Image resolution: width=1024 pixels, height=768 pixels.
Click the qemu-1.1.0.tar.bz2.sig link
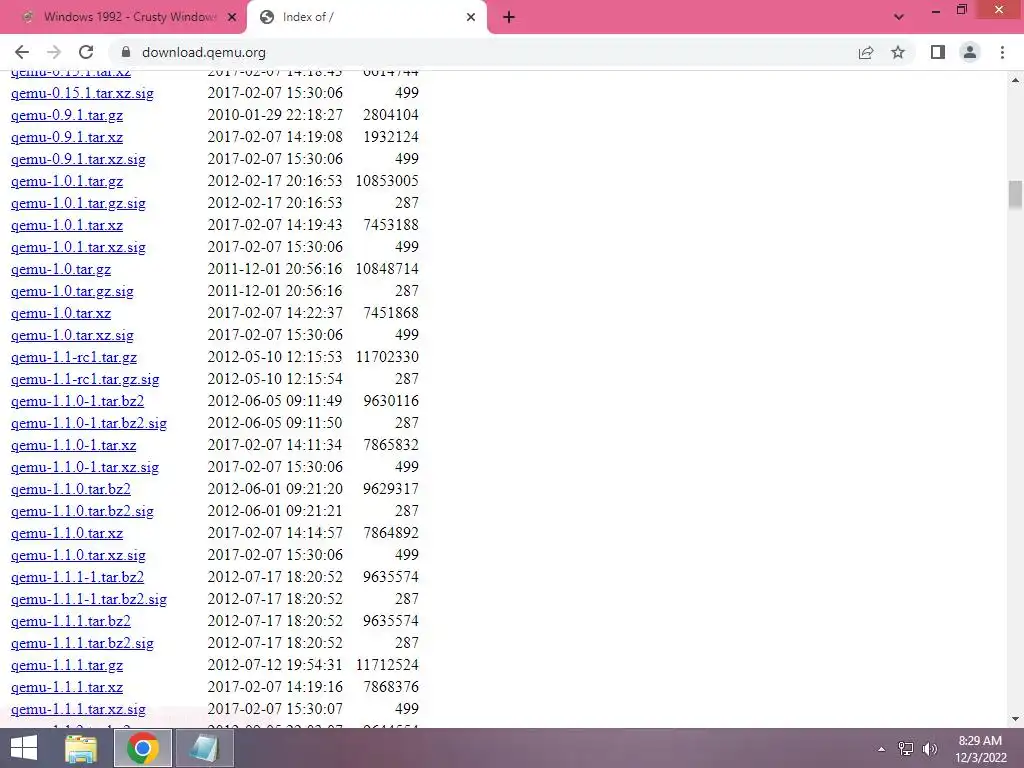(x=82, y=511)
